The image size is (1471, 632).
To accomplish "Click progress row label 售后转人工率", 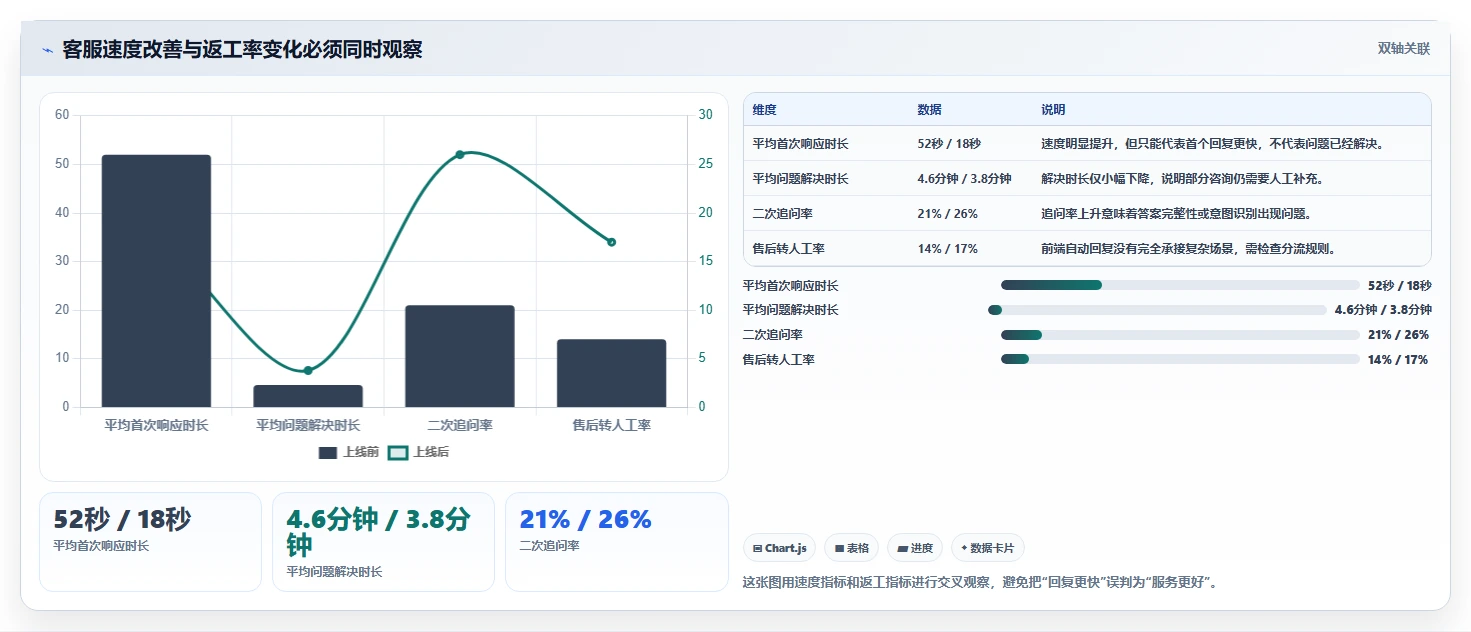I will pos(778,359).
